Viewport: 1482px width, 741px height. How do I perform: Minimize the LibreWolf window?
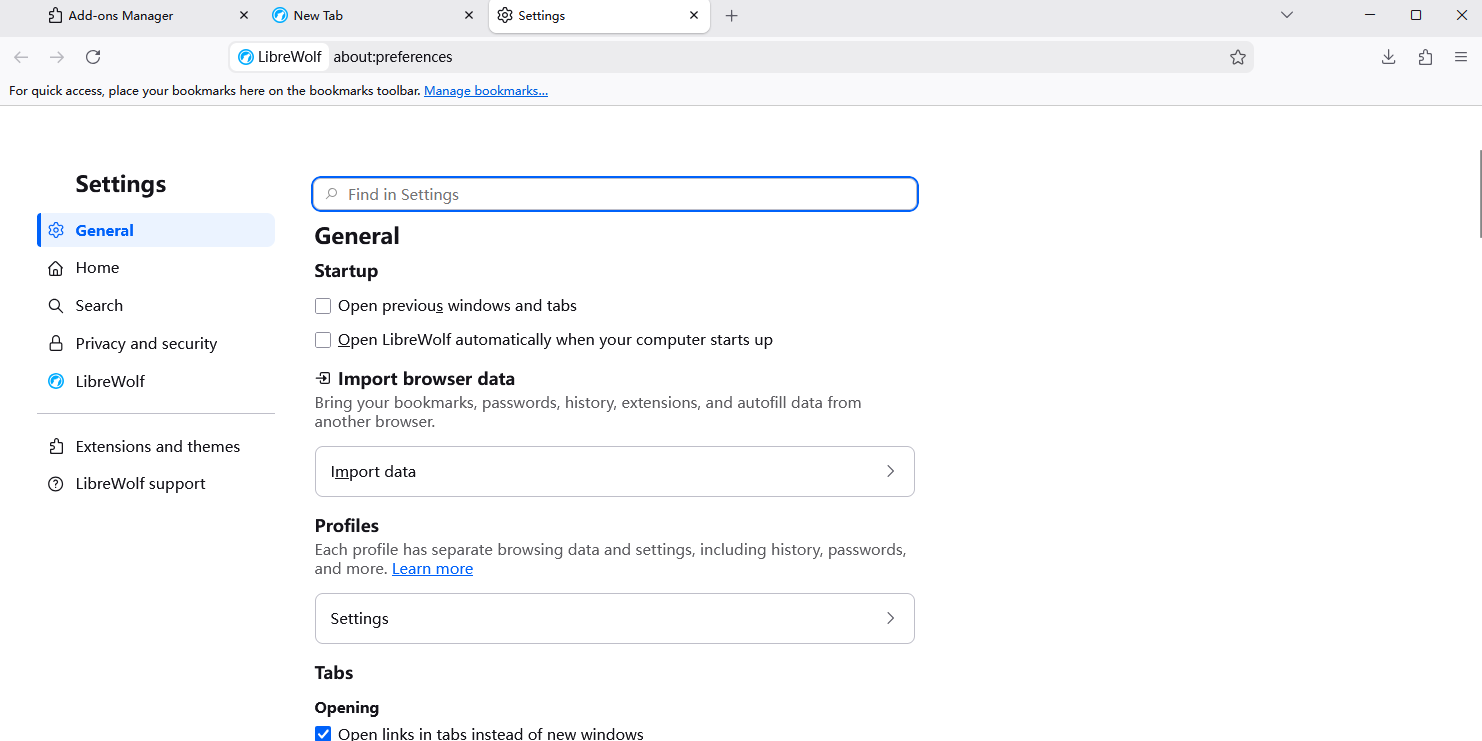pyautogui.click(x=1370, y=15)
